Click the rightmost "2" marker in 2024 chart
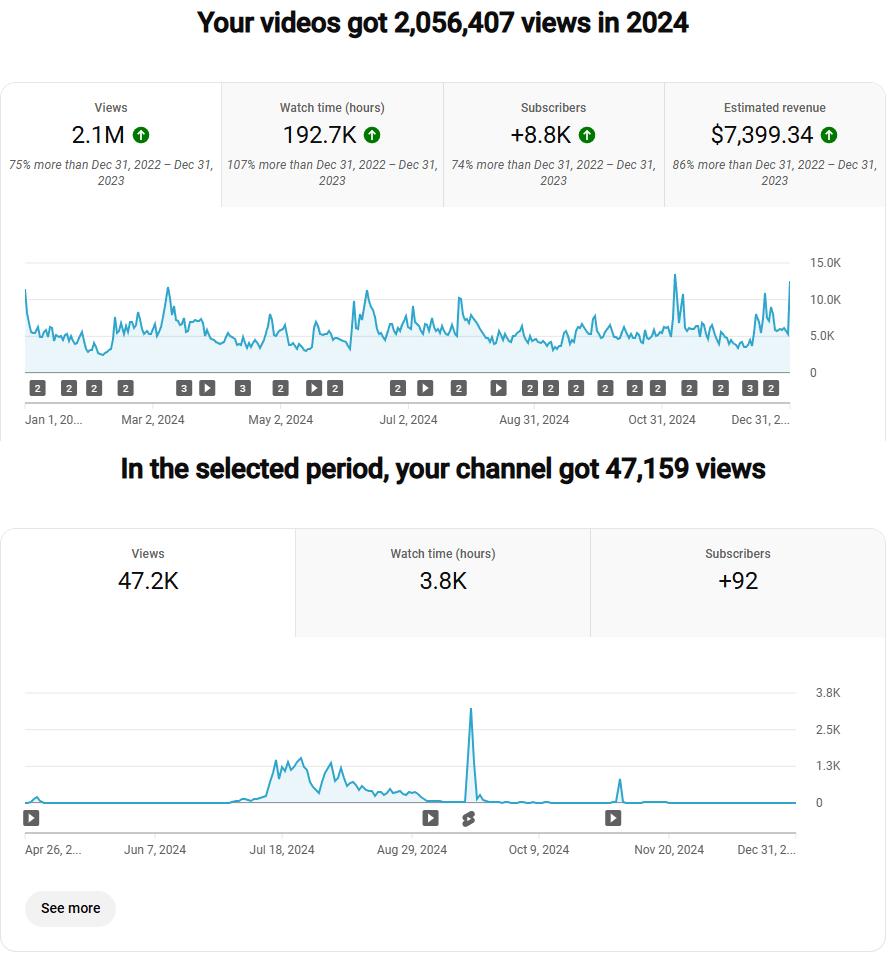Viewport: 889px width, 954px height. (771, 388)
